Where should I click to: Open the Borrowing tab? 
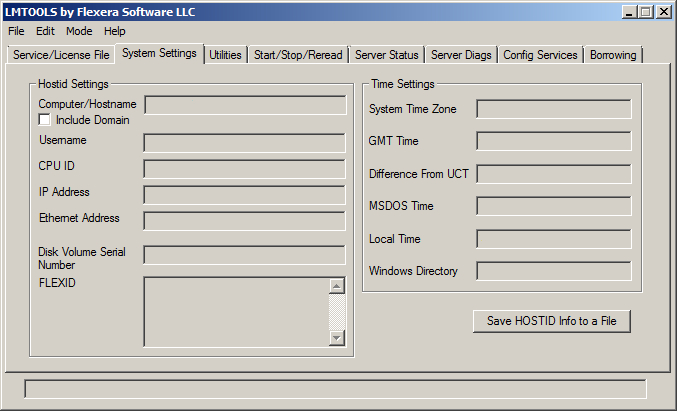click(613, 55)
